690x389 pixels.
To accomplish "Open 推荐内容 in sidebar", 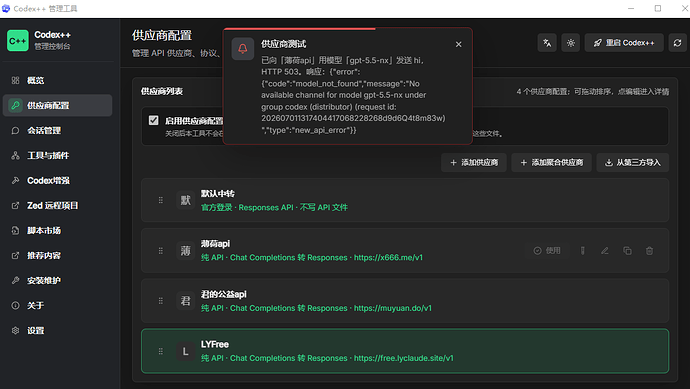I will tap(57, 256).
